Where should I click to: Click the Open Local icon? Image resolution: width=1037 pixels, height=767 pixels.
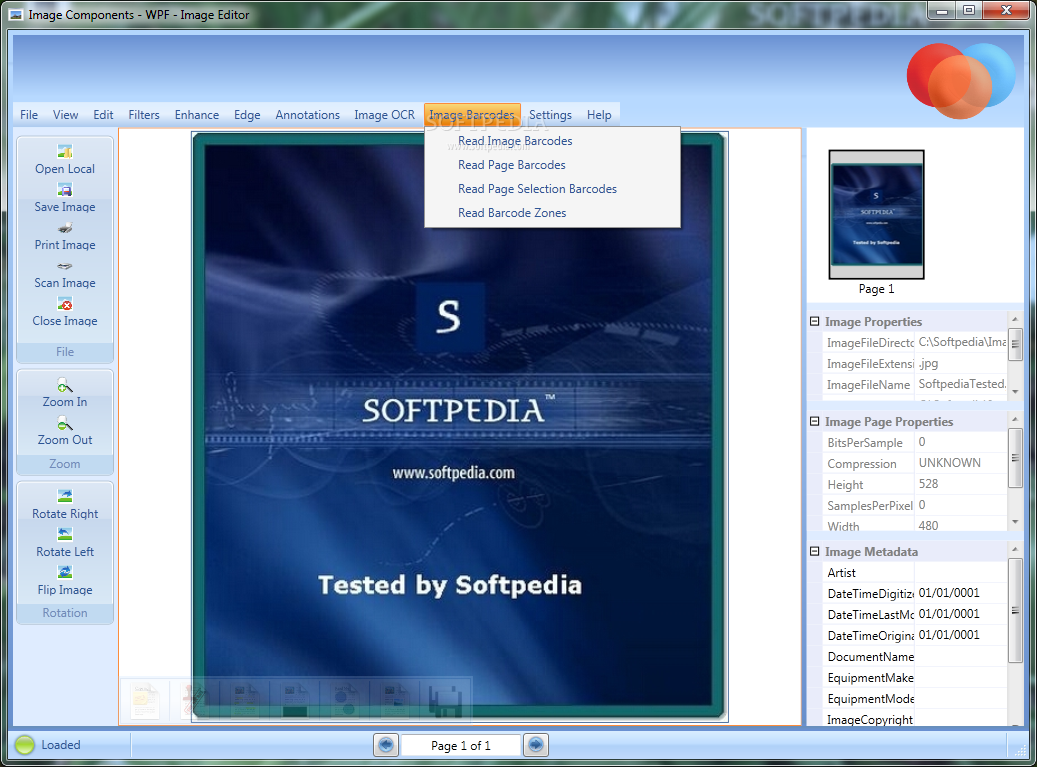pos(65,151)
